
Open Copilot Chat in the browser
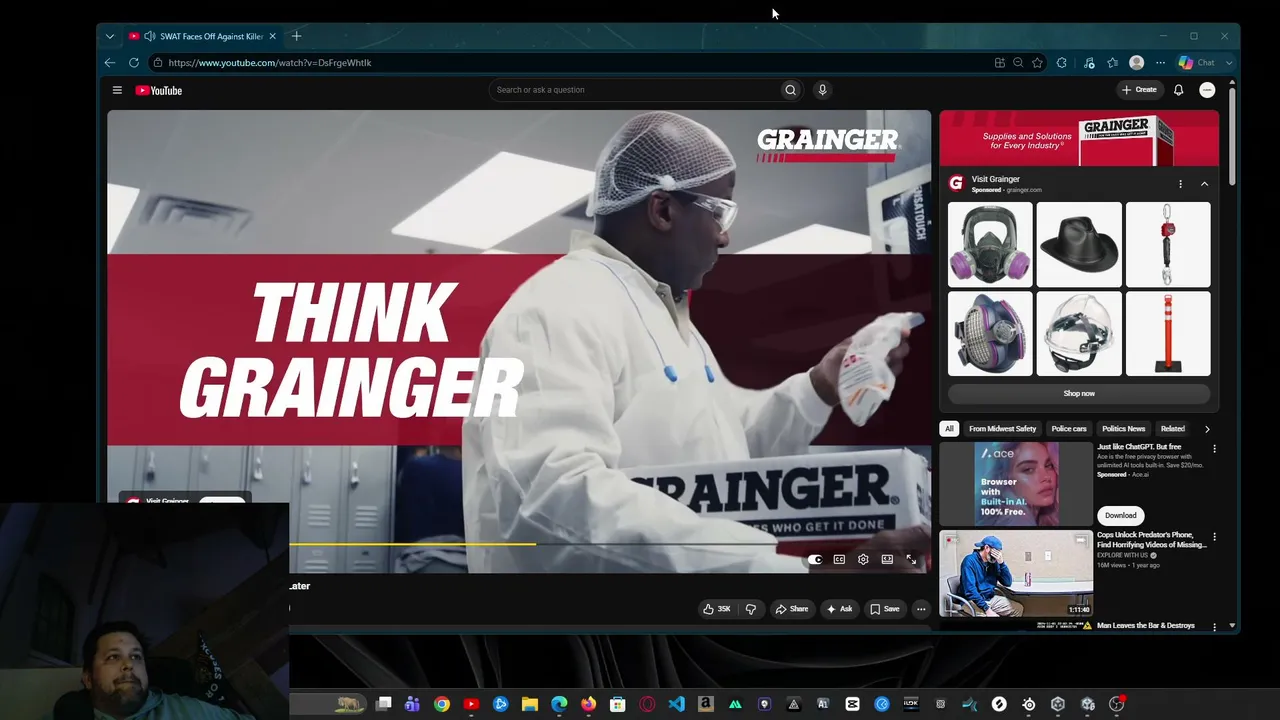click(1199, 62)
